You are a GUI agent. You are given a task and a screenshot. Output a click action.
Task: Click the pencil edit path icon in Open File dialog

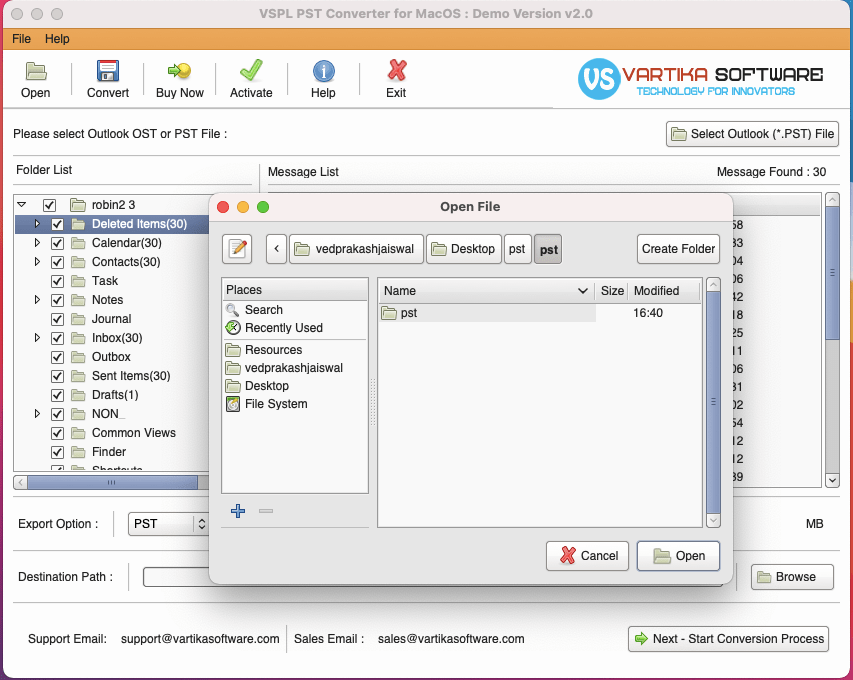[x=237, y=249]
